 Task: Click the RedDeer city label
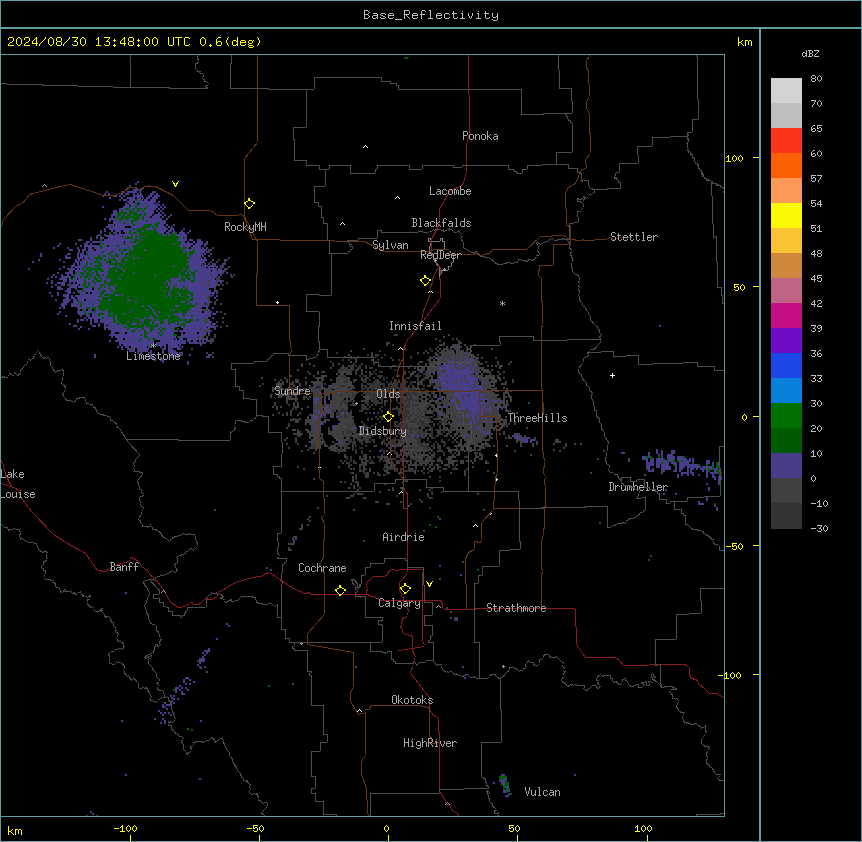point(440,255)
